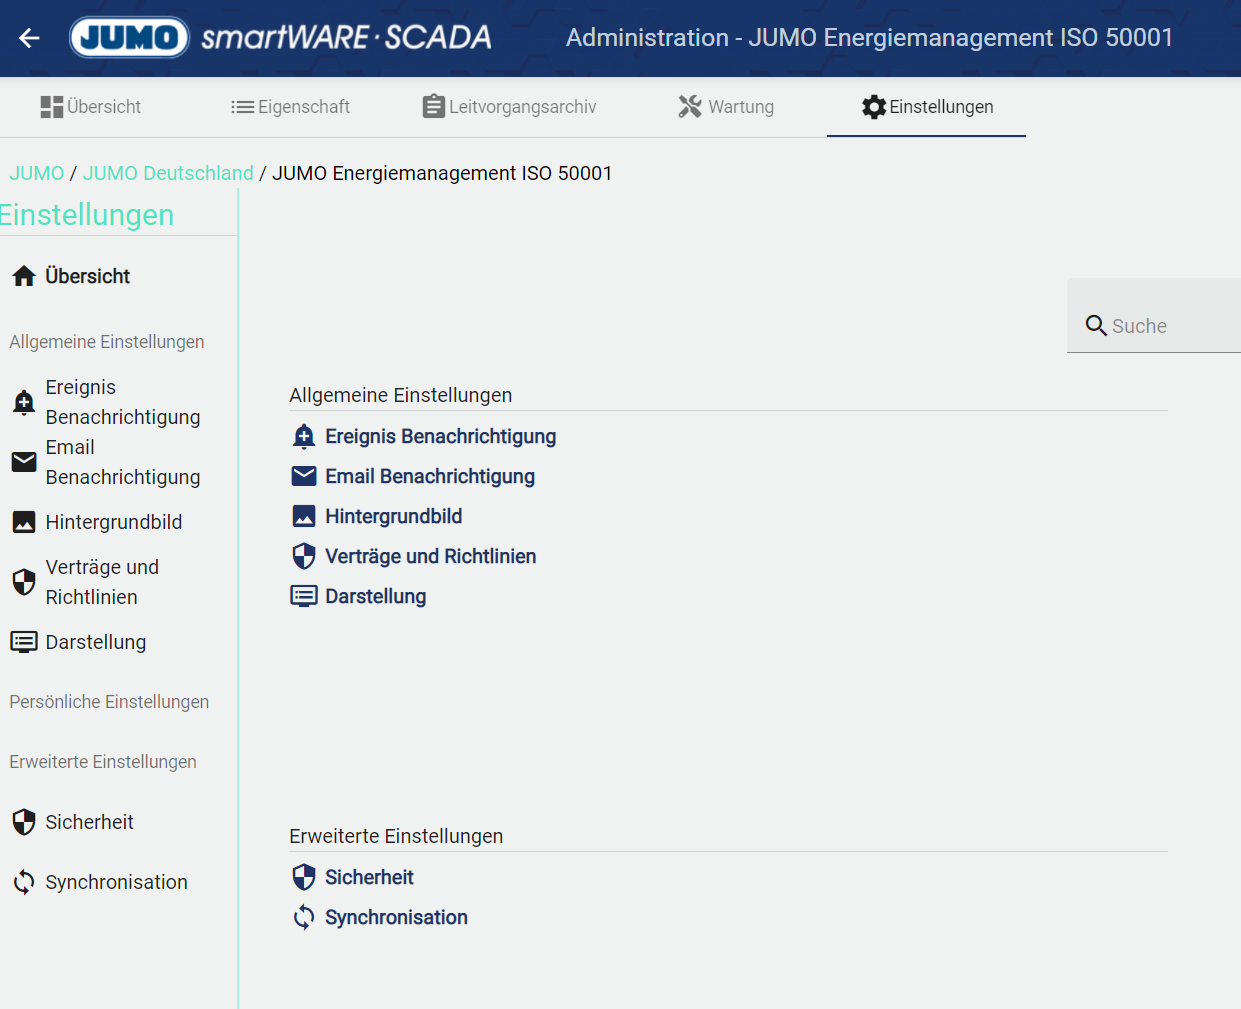Click the JUMO logo in the header
The height and width of the screenshot is (1009, 1241).
129,38
